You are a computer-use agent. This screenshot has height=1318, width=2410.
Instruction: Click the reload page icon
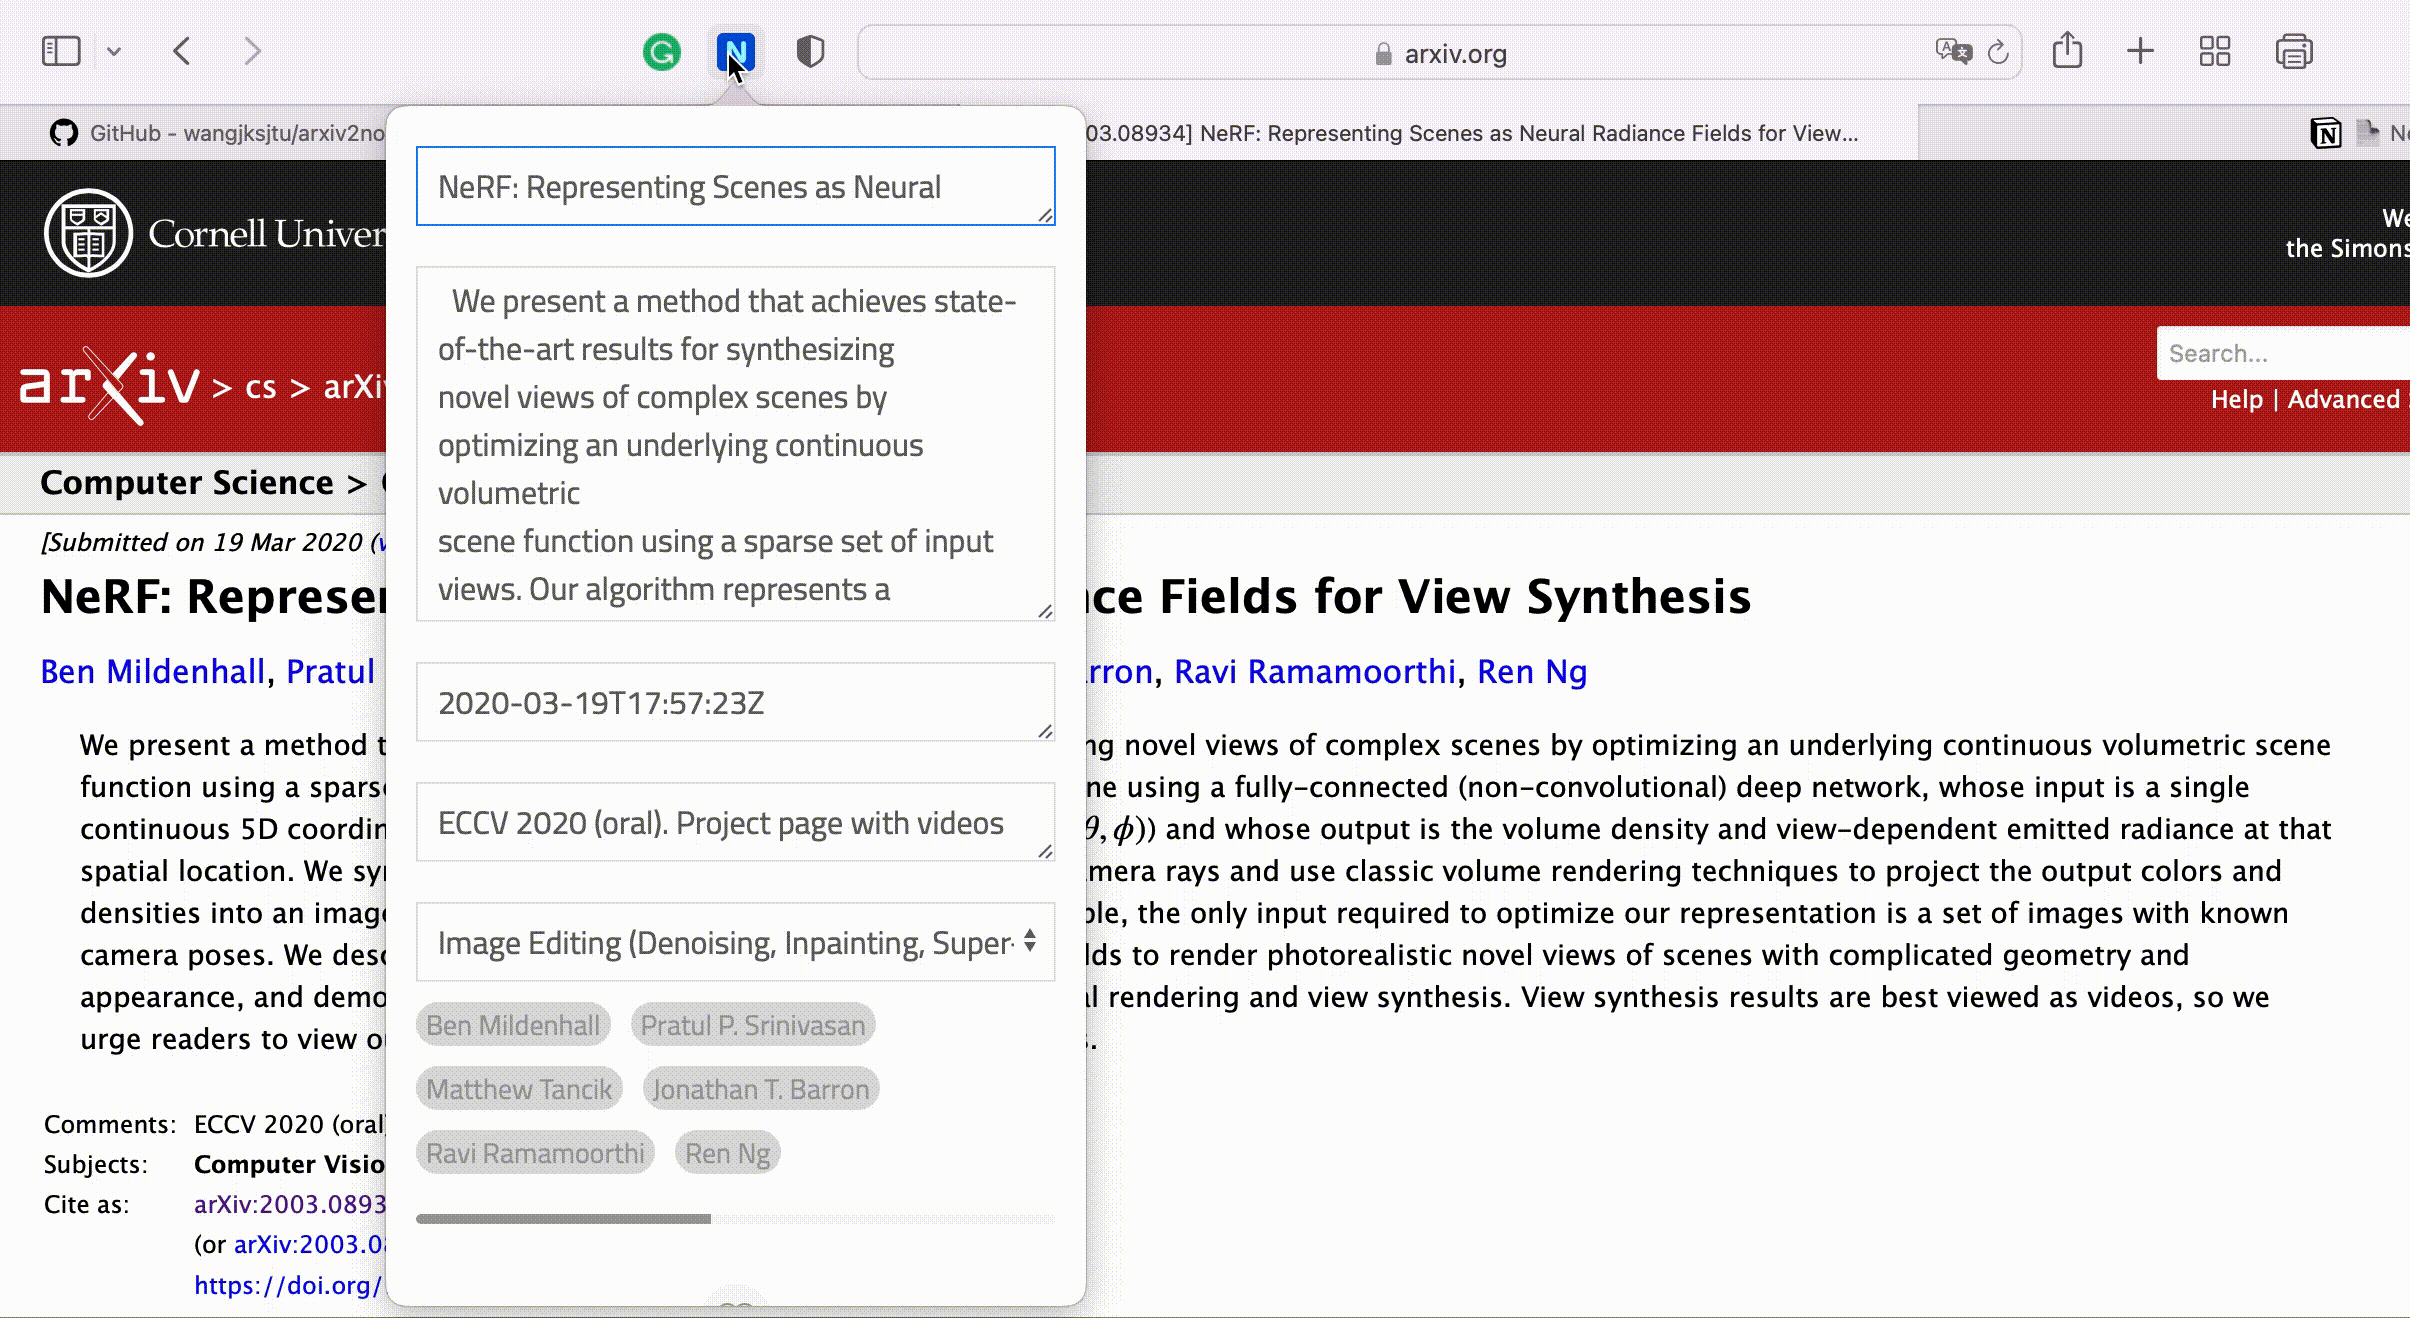click(x=1998, y=52)
